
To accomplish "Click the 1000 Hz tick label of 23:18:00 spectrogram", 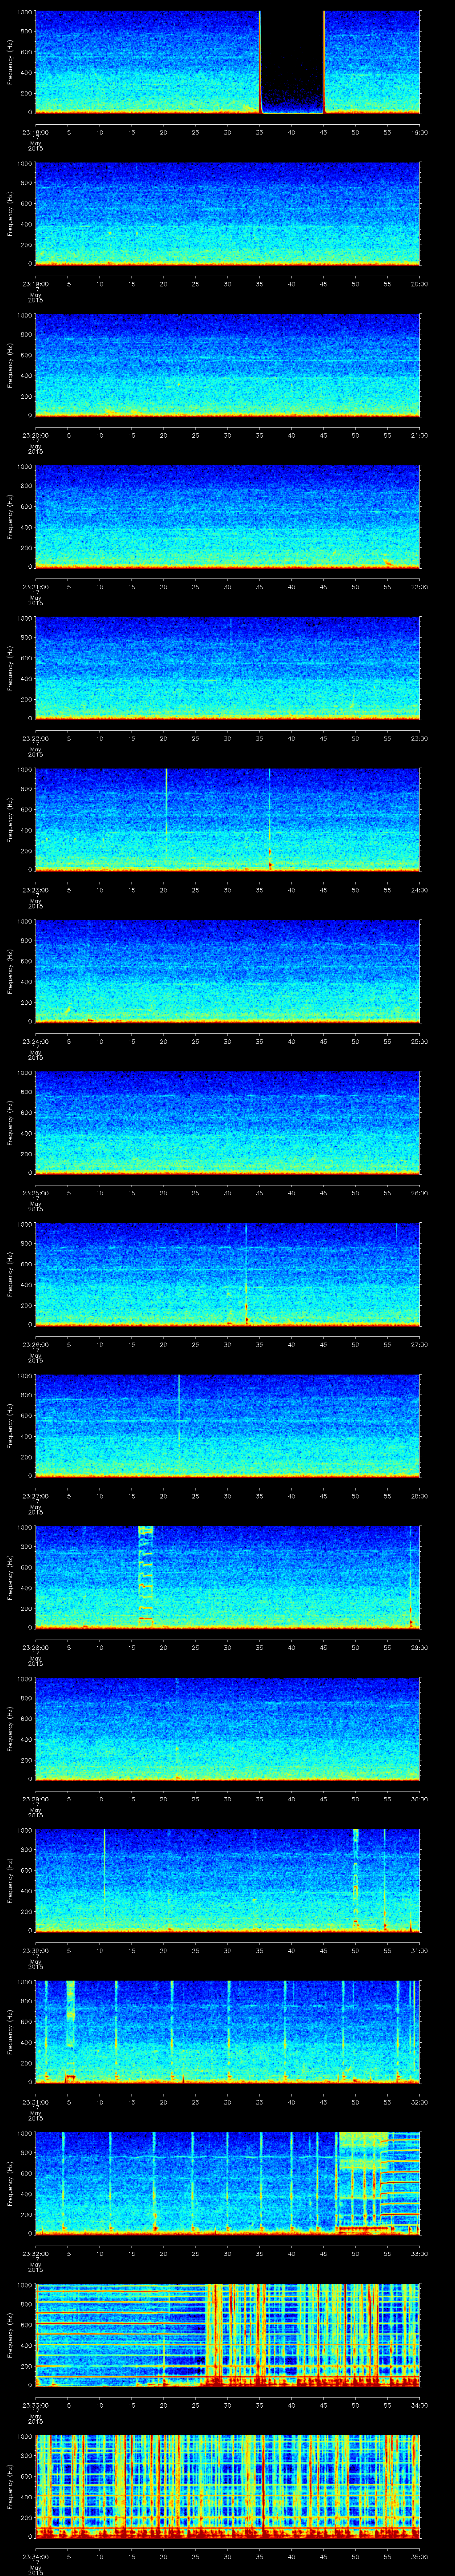I will pos(24,12).
